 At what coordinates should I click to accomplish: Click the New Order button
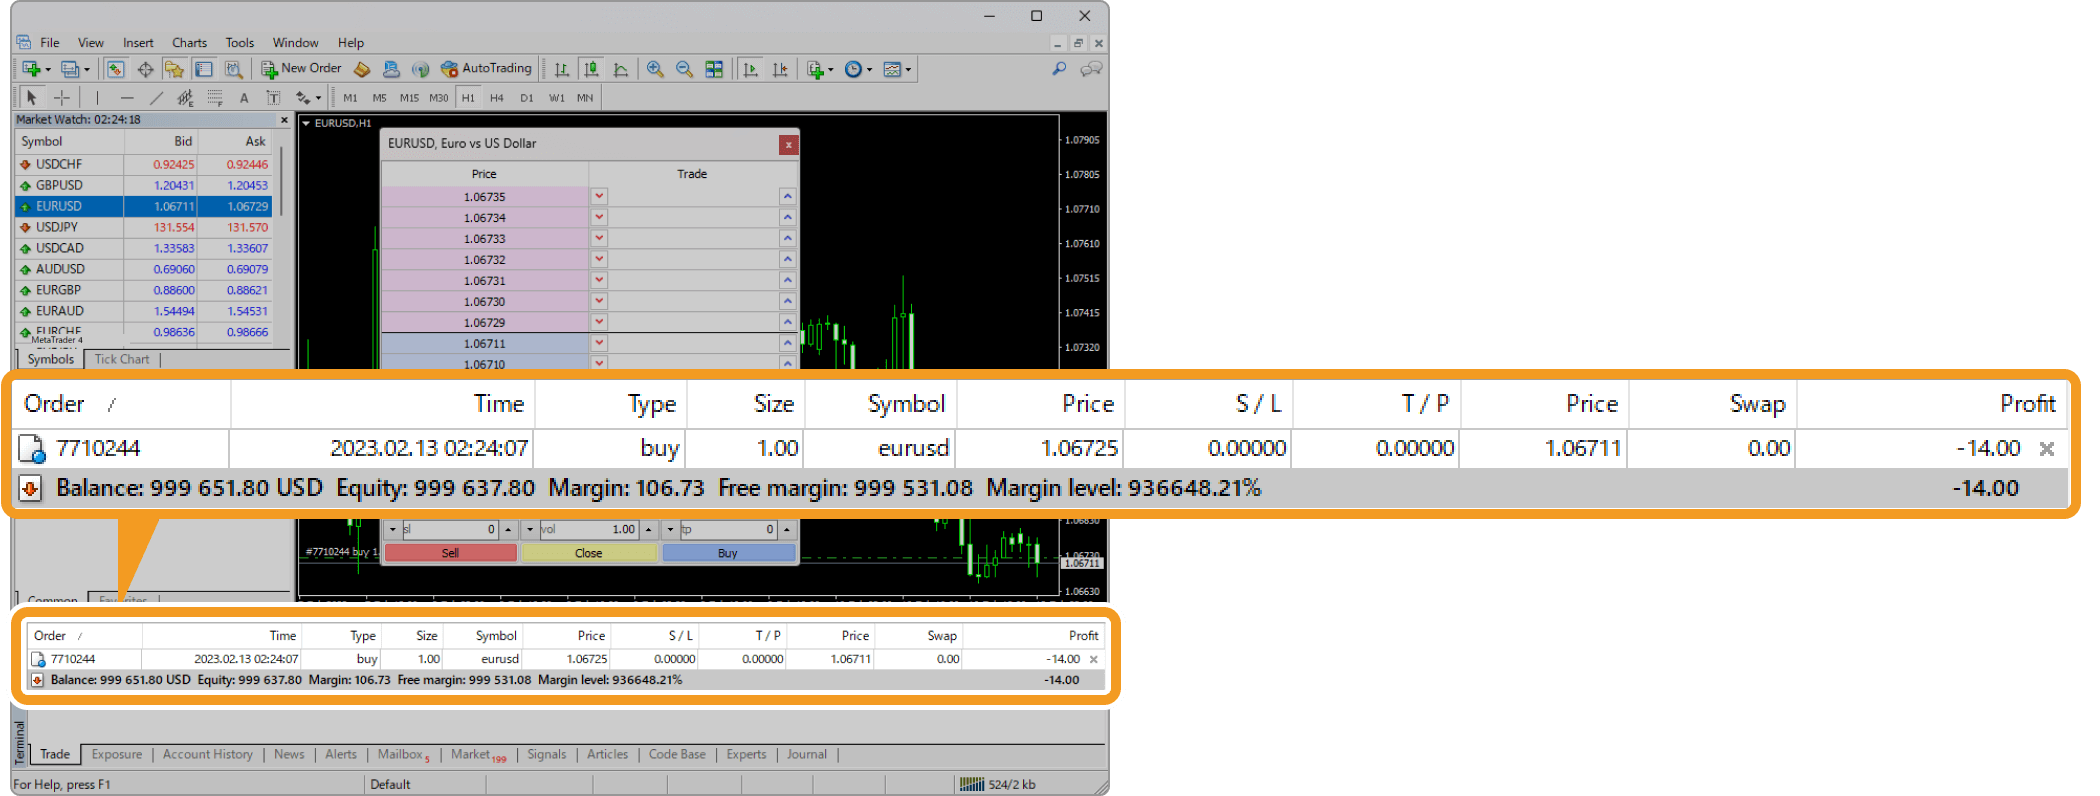(x=301, y=69)
